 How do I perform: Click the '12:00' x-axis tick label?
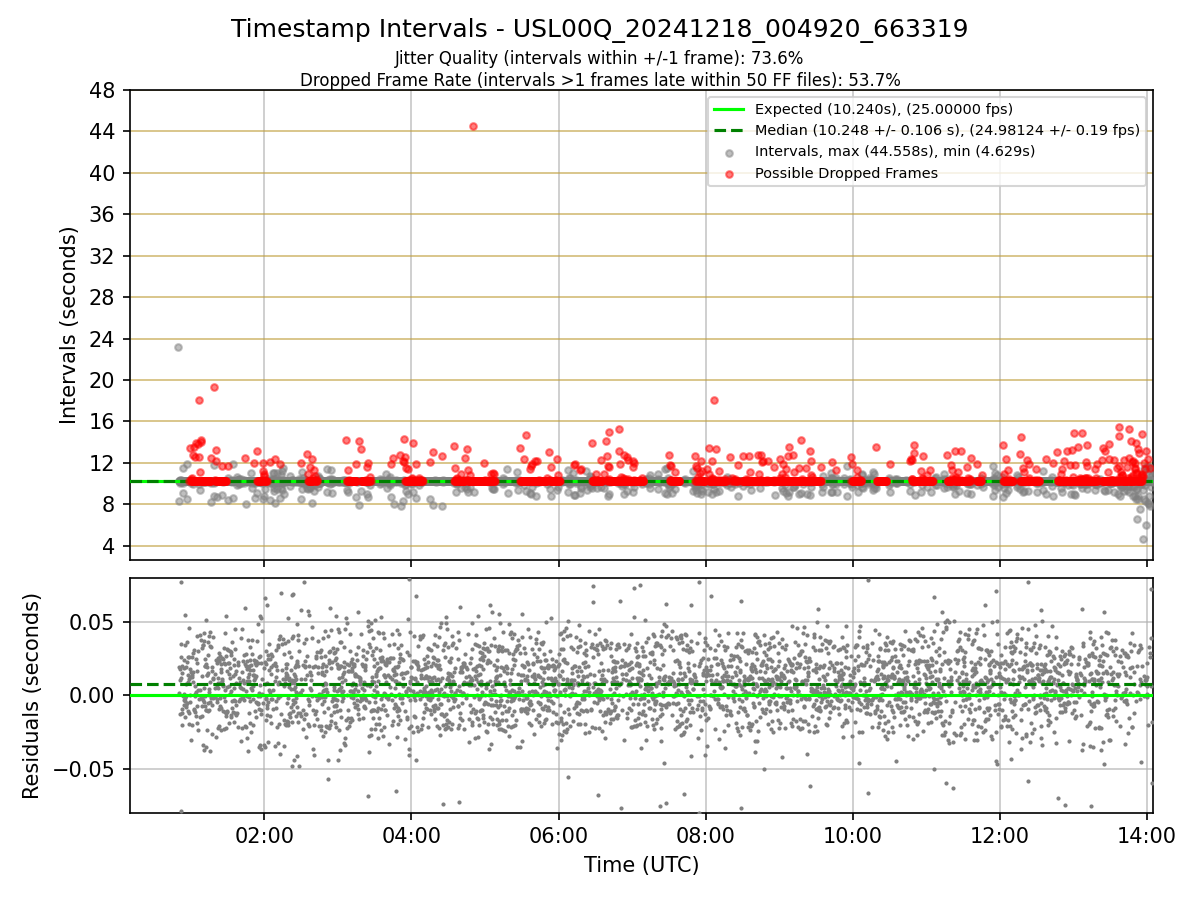click(1000, 834)
